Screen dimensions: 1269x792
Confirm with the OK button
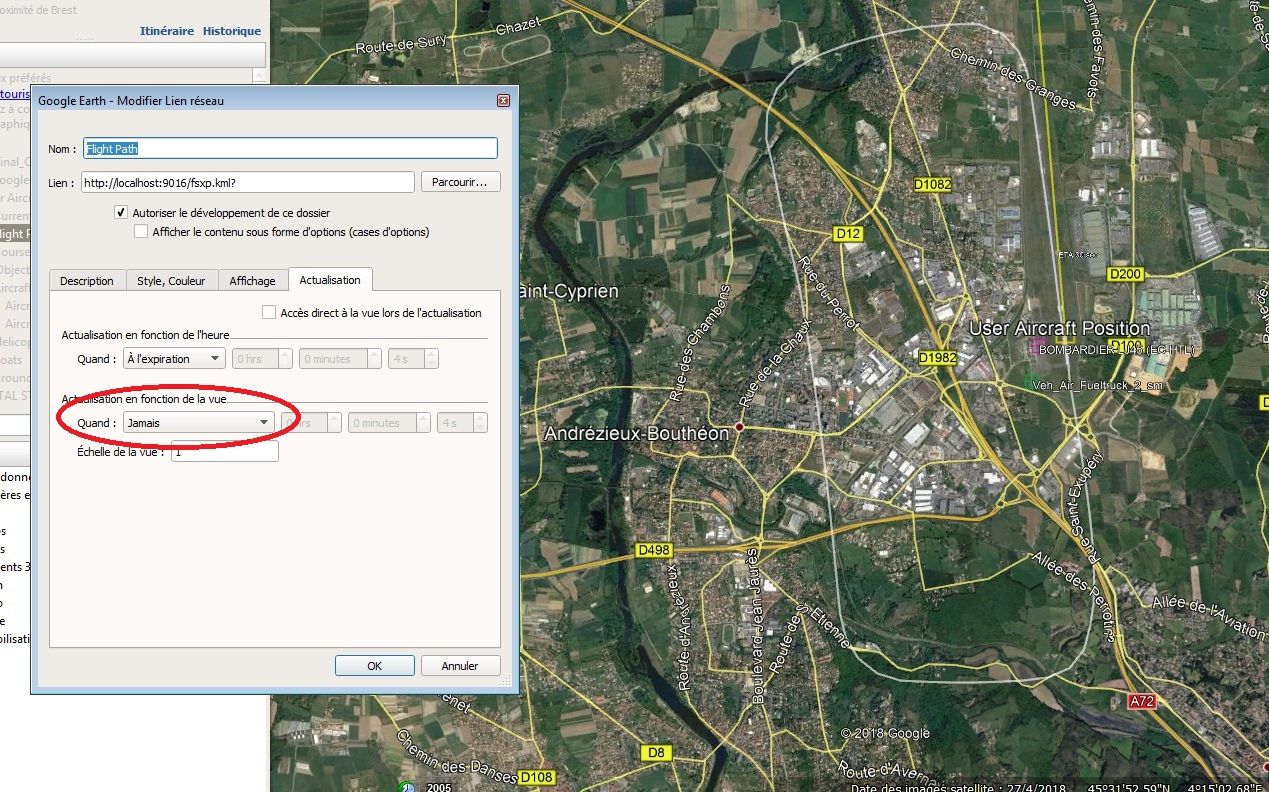tap(374, 666)
